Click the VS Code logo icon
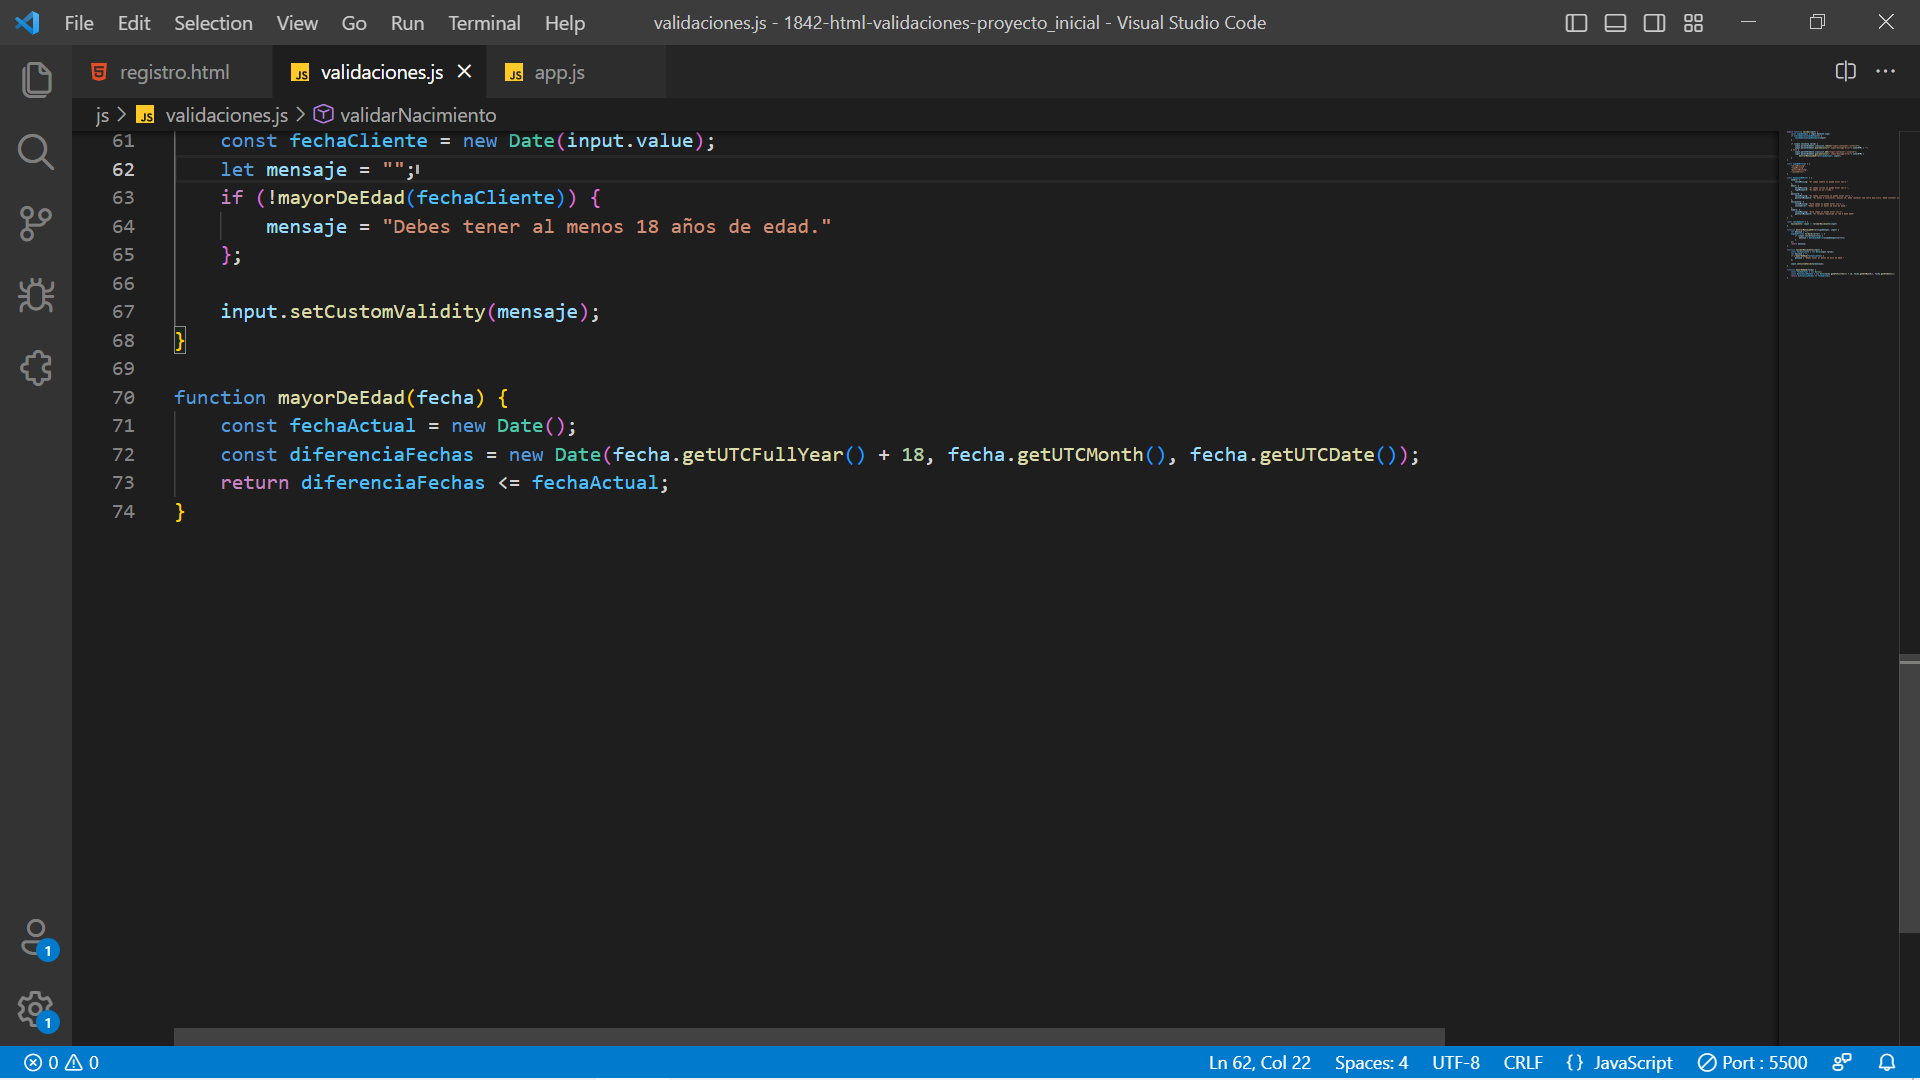The width and height of the screenshot is (1920, 1080). click(27, 22)
